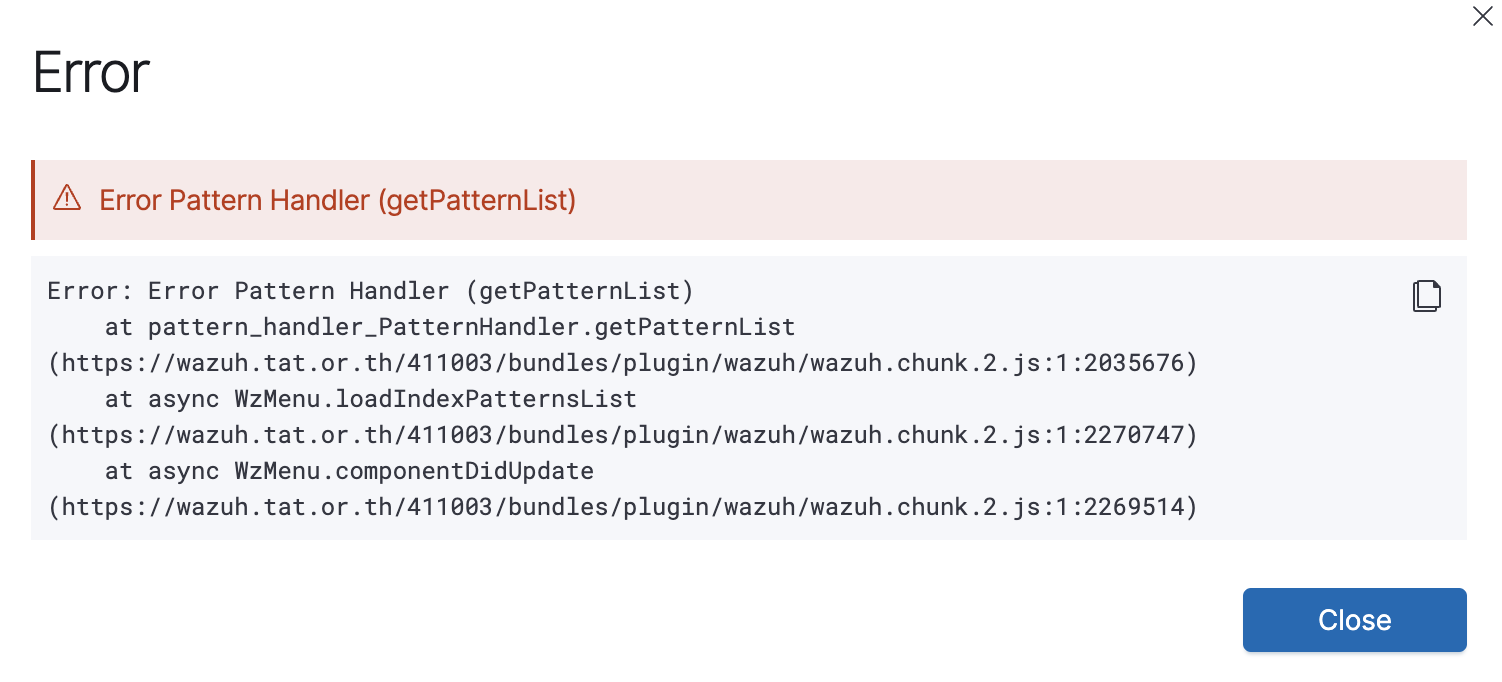This screenshot has width=1502, height=682.
Task: Click the red "Error Pattern Handler (getPatternList)" callout title
Action: click(337, 200)
